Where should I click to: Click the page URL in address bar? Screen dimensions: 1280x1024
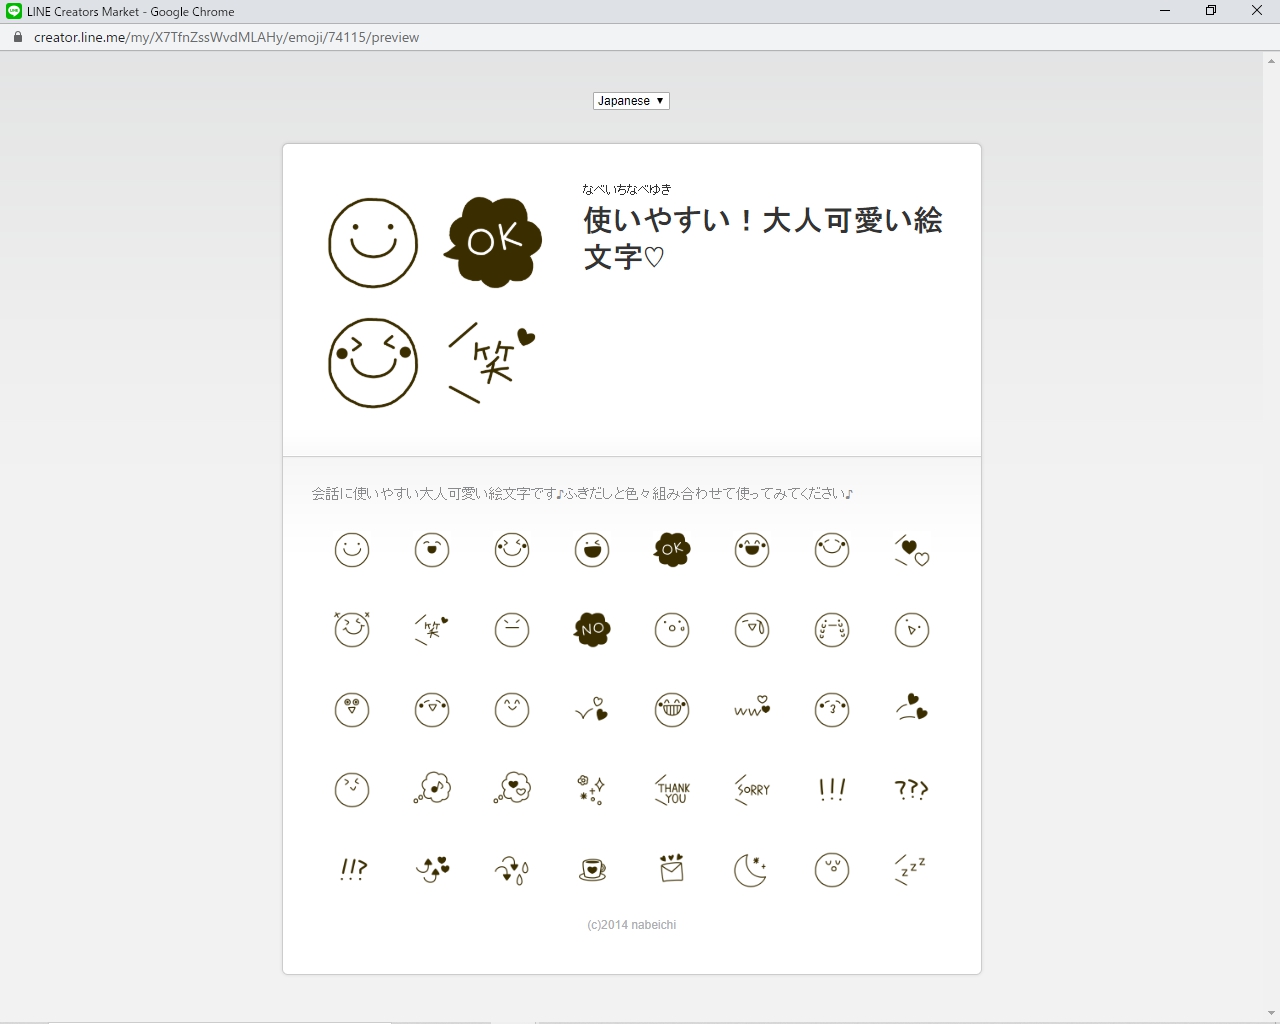click(226, 37)
